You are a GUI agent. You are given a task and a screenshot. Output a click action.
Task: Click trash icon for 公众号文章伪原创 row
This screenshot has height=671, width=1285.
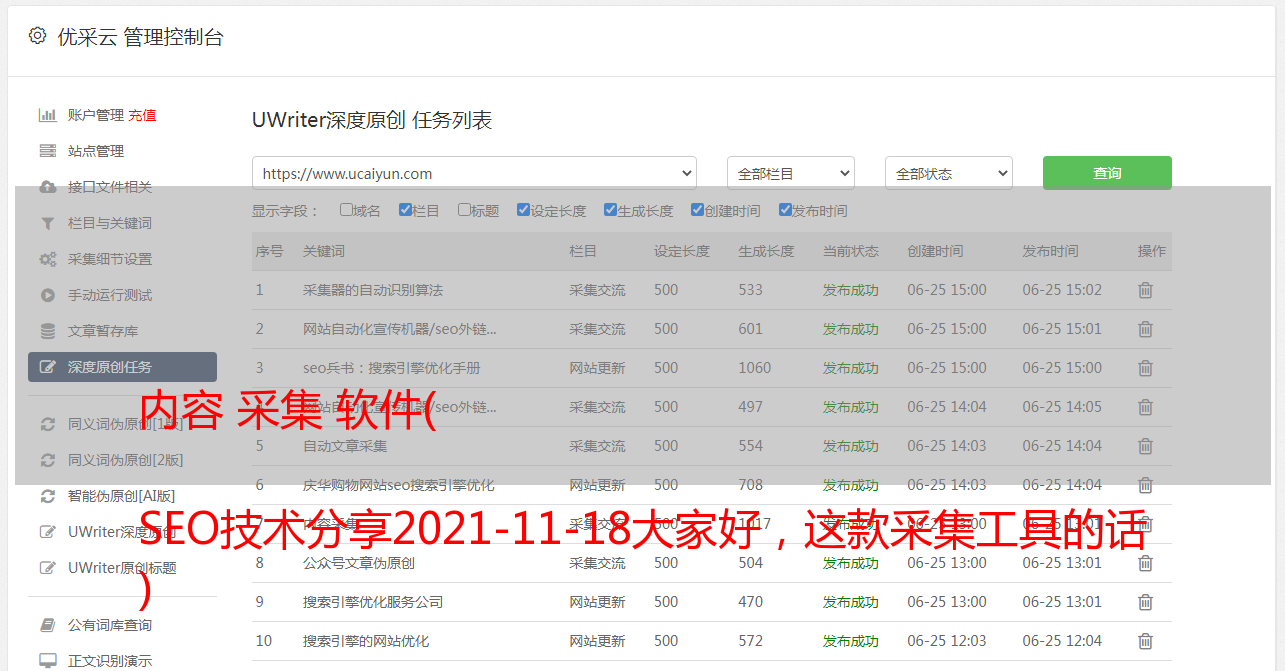(1145, 563)
